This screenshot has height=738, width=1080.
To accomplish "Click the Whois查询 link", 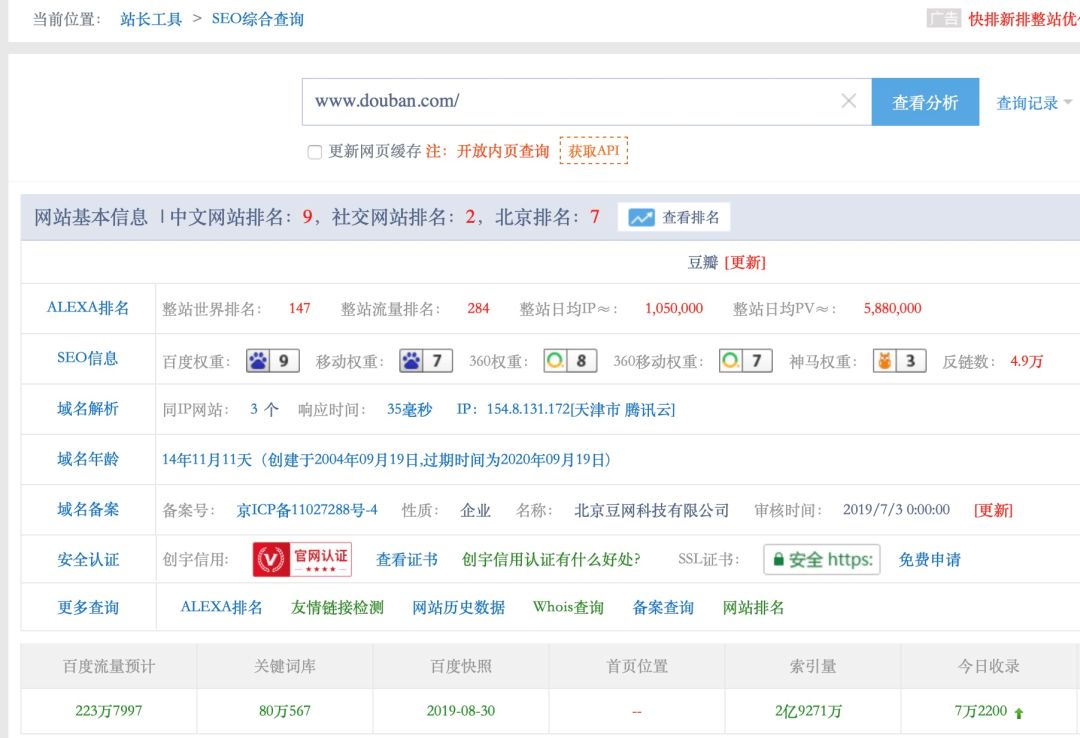I will point(568,607).
